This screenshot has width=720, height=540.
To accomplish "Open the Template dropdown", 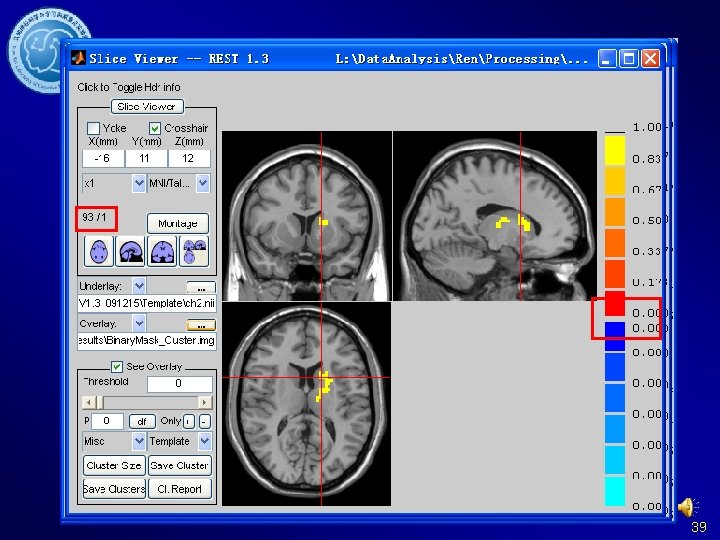I will 204,441.
